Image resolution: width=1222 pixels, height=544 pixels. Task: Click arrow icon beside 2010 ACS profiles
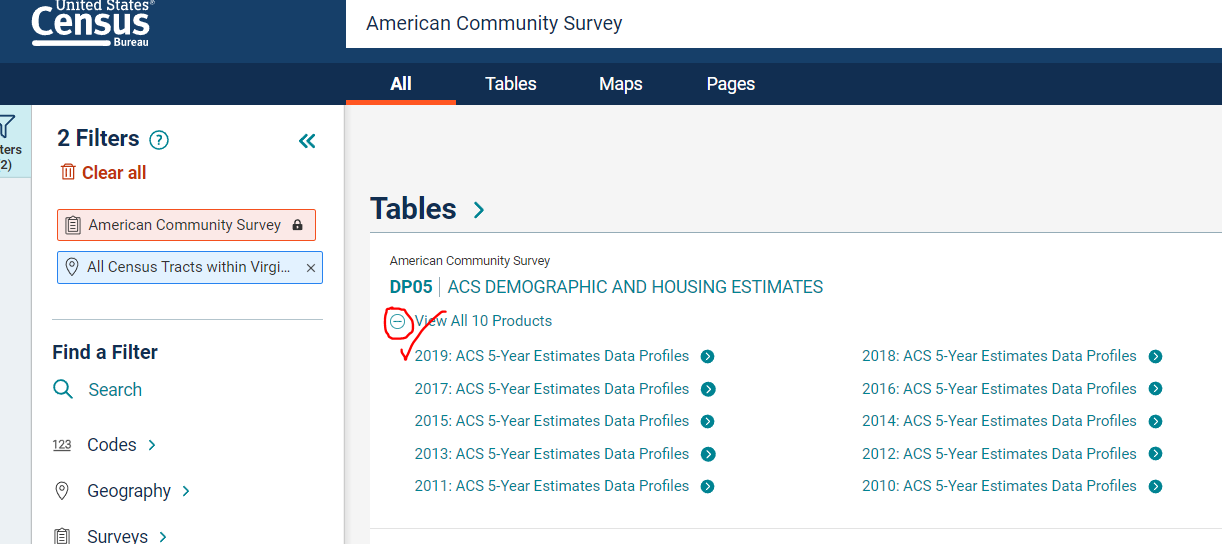[x=1155, y=487]
